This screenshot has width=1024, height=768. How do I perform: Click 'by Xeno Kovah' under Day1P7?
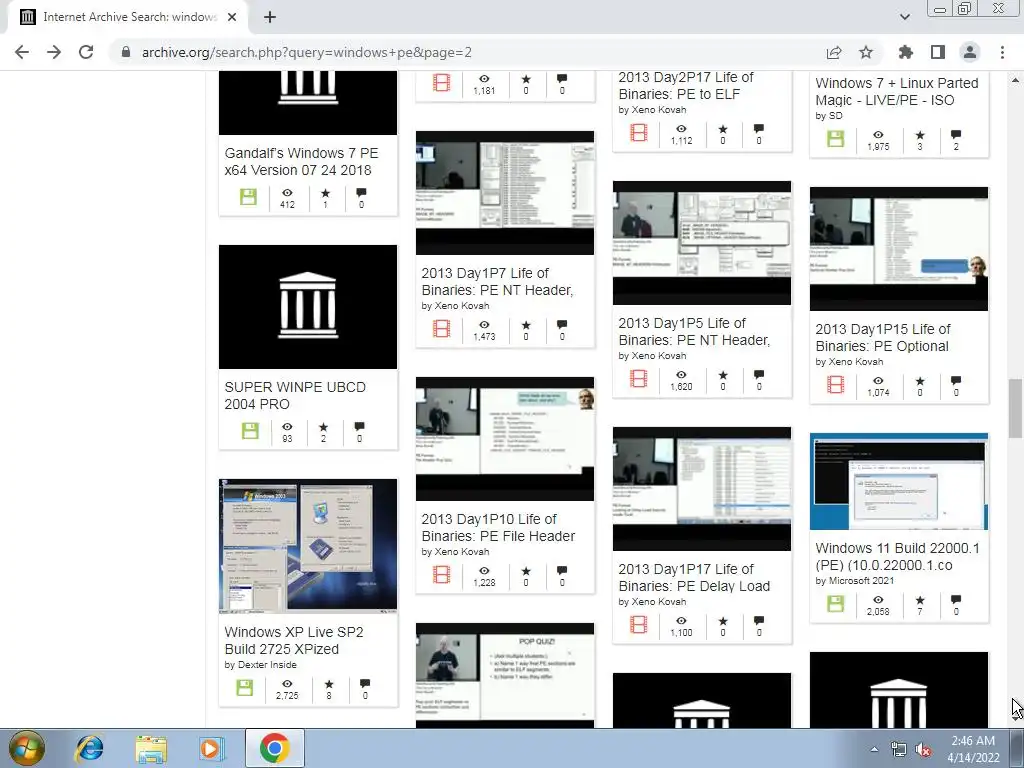click(455, 306)
